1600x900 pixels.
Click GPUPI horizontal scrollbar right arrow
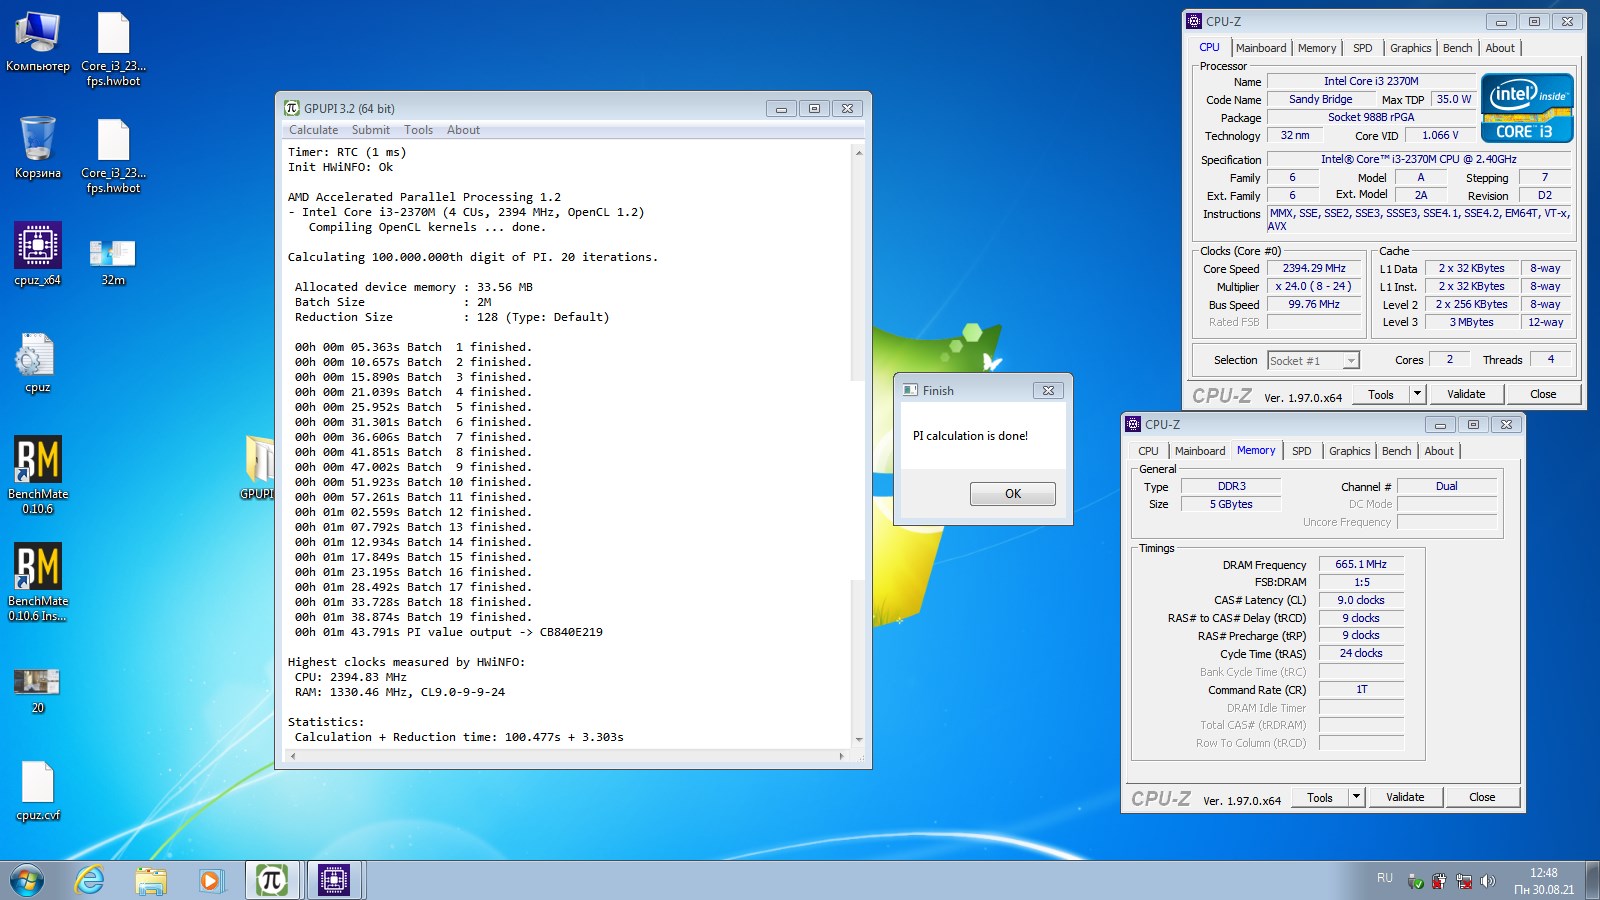(841, 756)
